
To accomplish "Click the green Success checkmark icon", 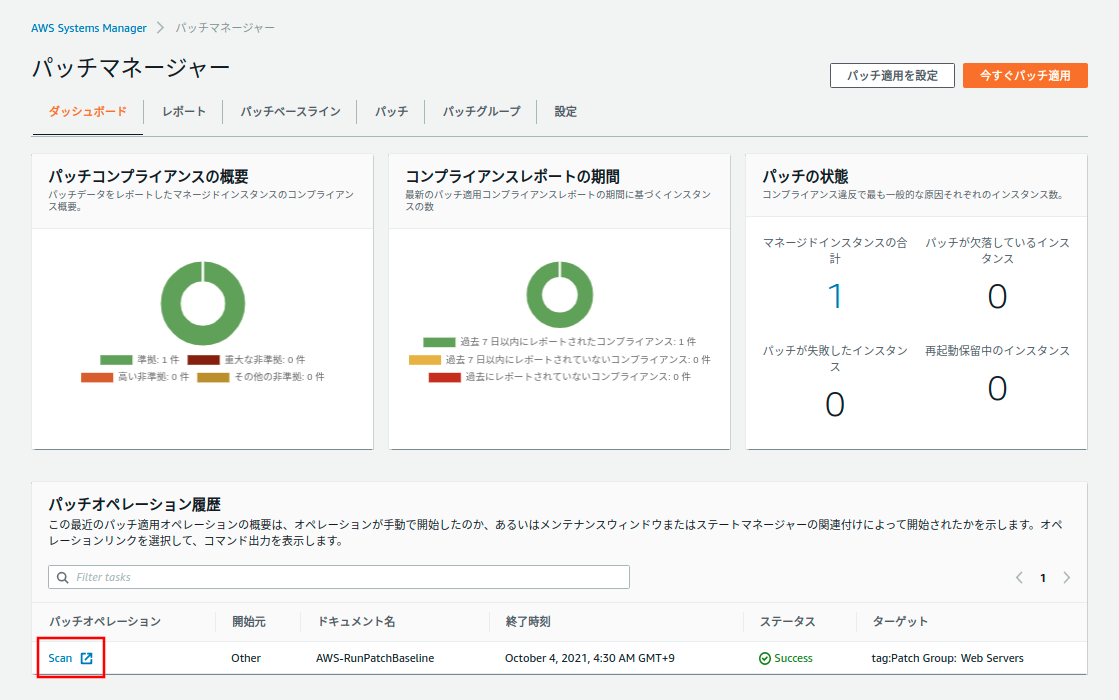I will [x=765, y=658].
